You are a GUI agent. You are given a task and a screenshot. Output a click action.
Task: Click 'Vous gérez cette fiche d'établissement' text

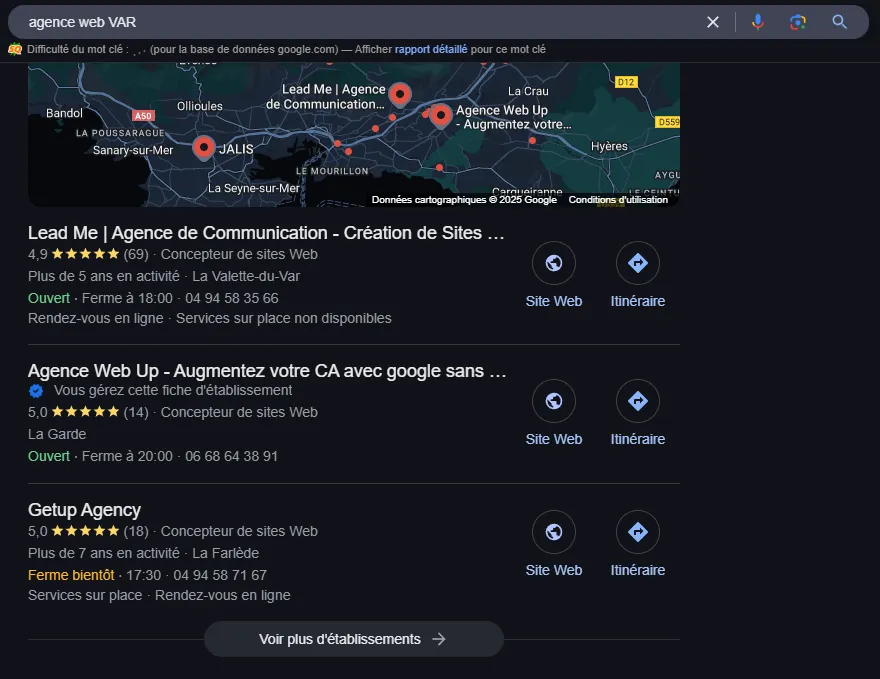173,391
